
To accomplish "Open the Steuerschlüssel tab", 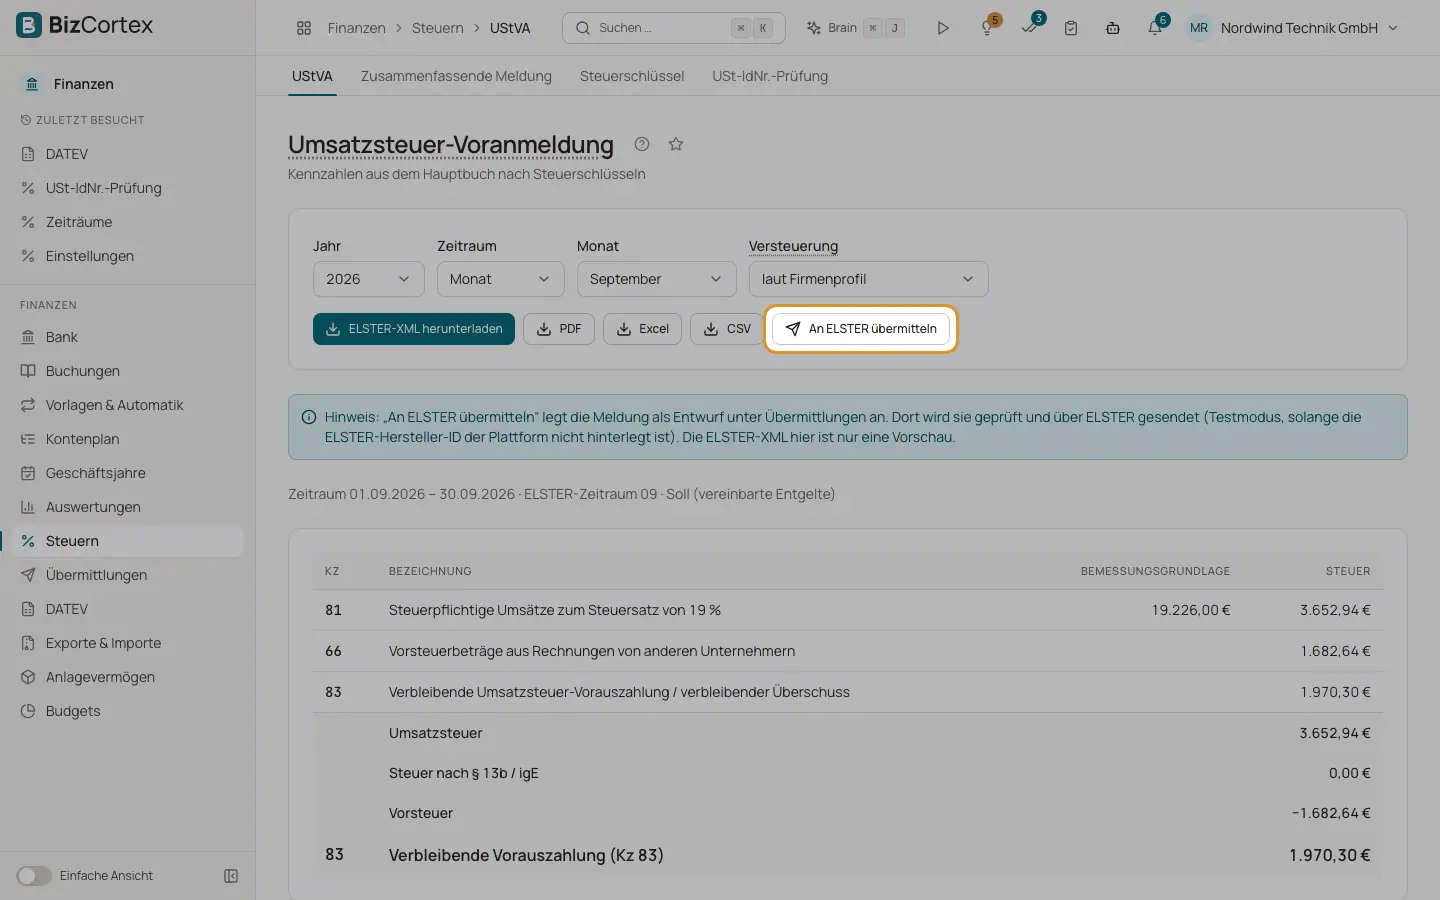I will pyautogui.click(x=632, y=76).
